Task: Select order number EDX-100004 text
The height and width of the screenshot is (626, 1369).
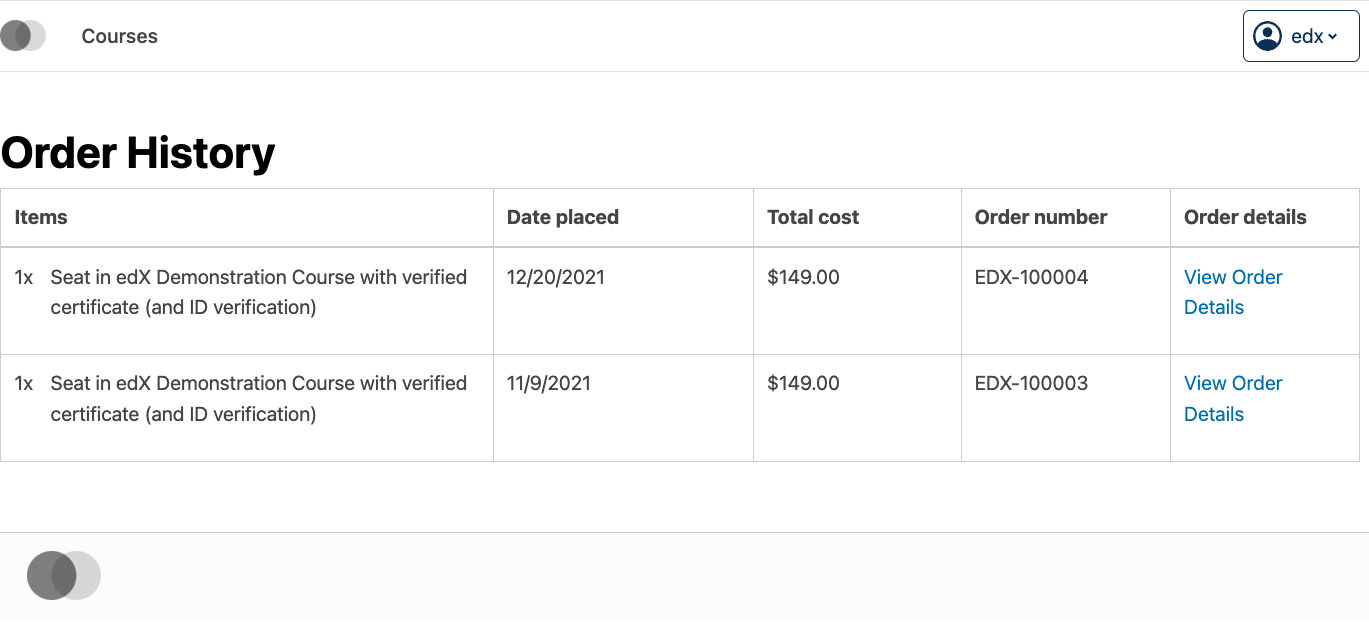Action: click(x=1031, y=277)
